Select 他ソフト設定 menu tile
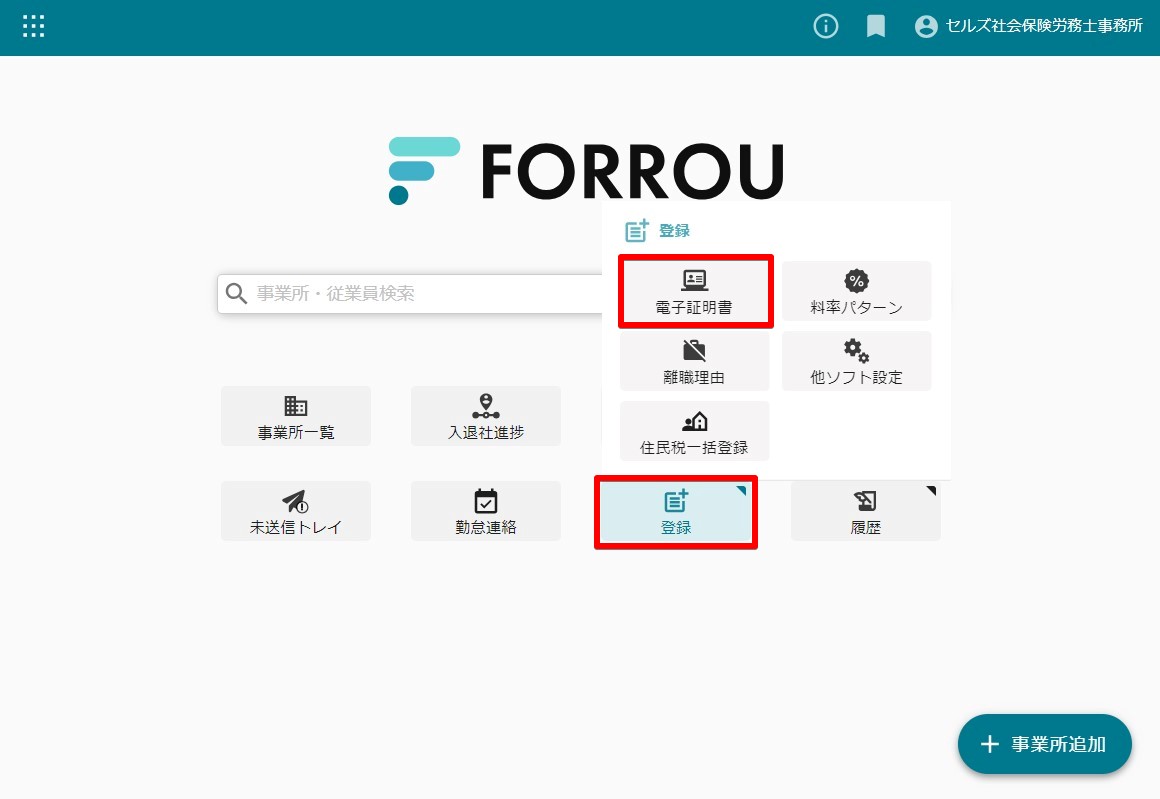The height and width of the screenshot is (799, 1160). (x=857, y=361)
